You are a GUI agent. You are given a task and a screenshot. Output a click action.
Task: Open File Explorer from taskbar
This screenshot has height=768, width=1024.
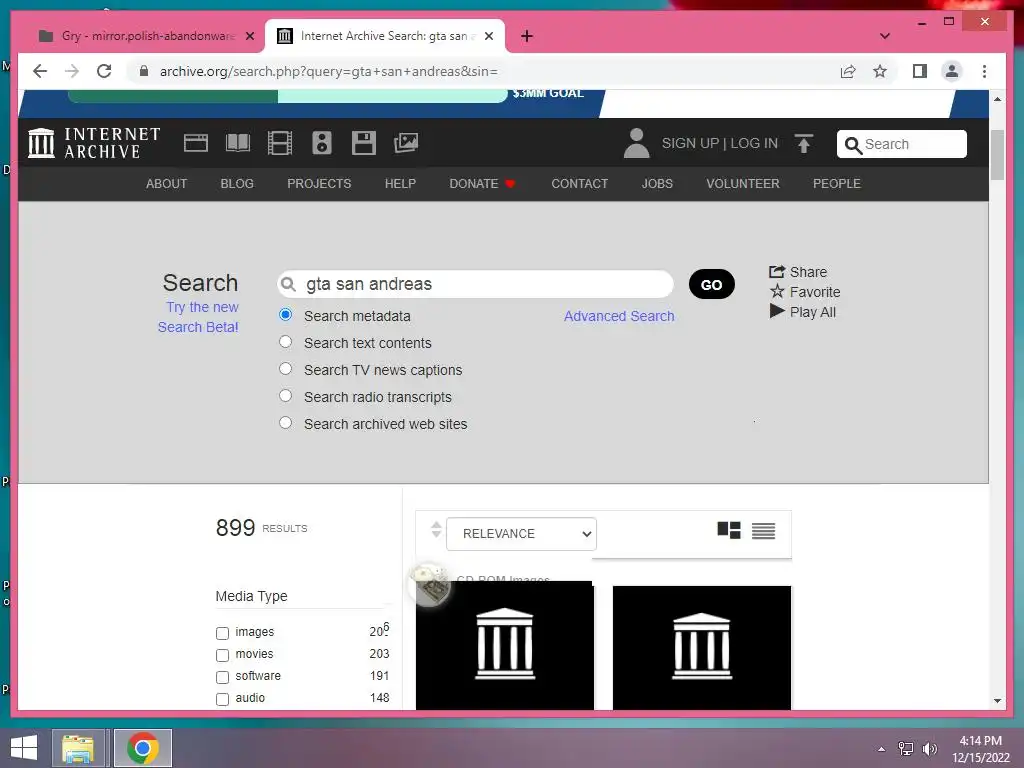point(78,748)
